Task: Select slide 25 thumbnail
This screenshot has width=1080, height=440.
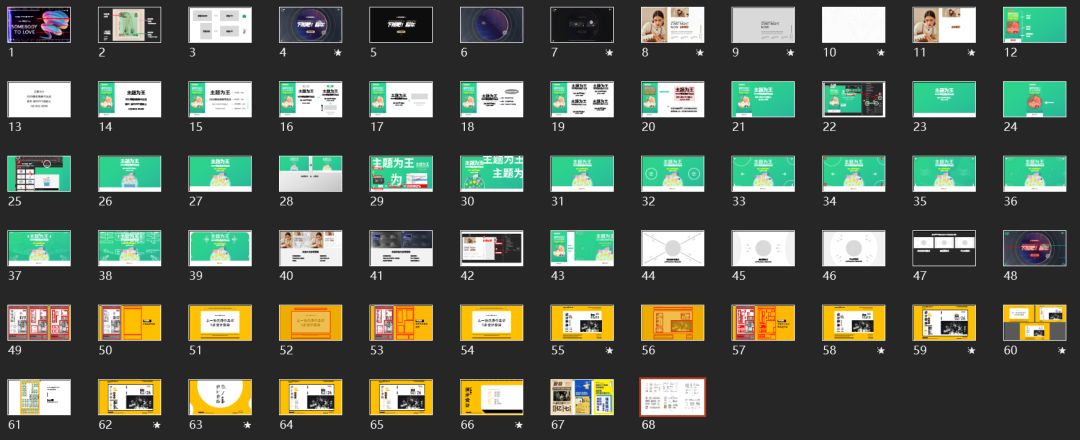Action: [39, 174]
